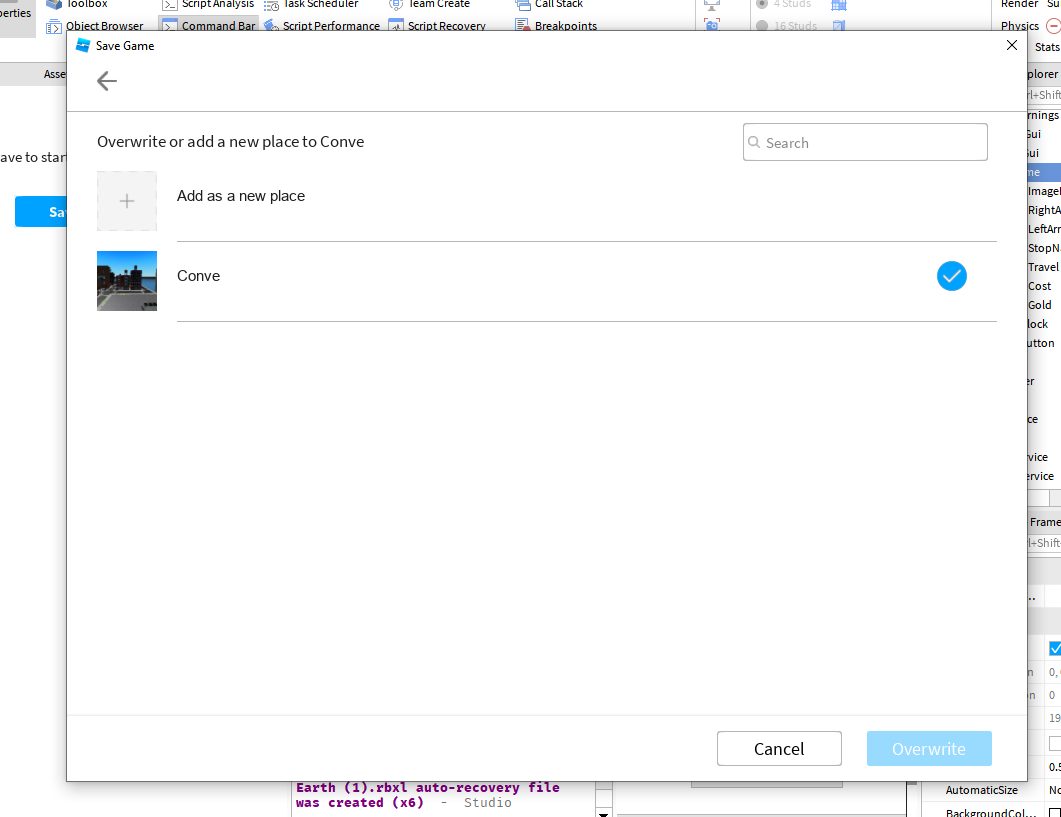Screen dimensions: 1061x817
Task: Open the Call Stack panel
Action: point(557,6)
